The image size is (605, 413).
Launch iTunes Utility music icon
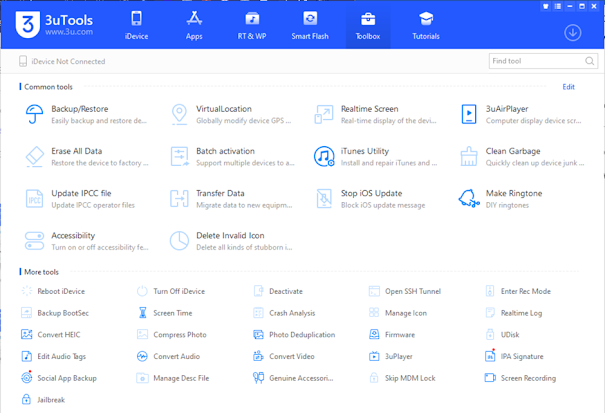[x=324, y=156]
